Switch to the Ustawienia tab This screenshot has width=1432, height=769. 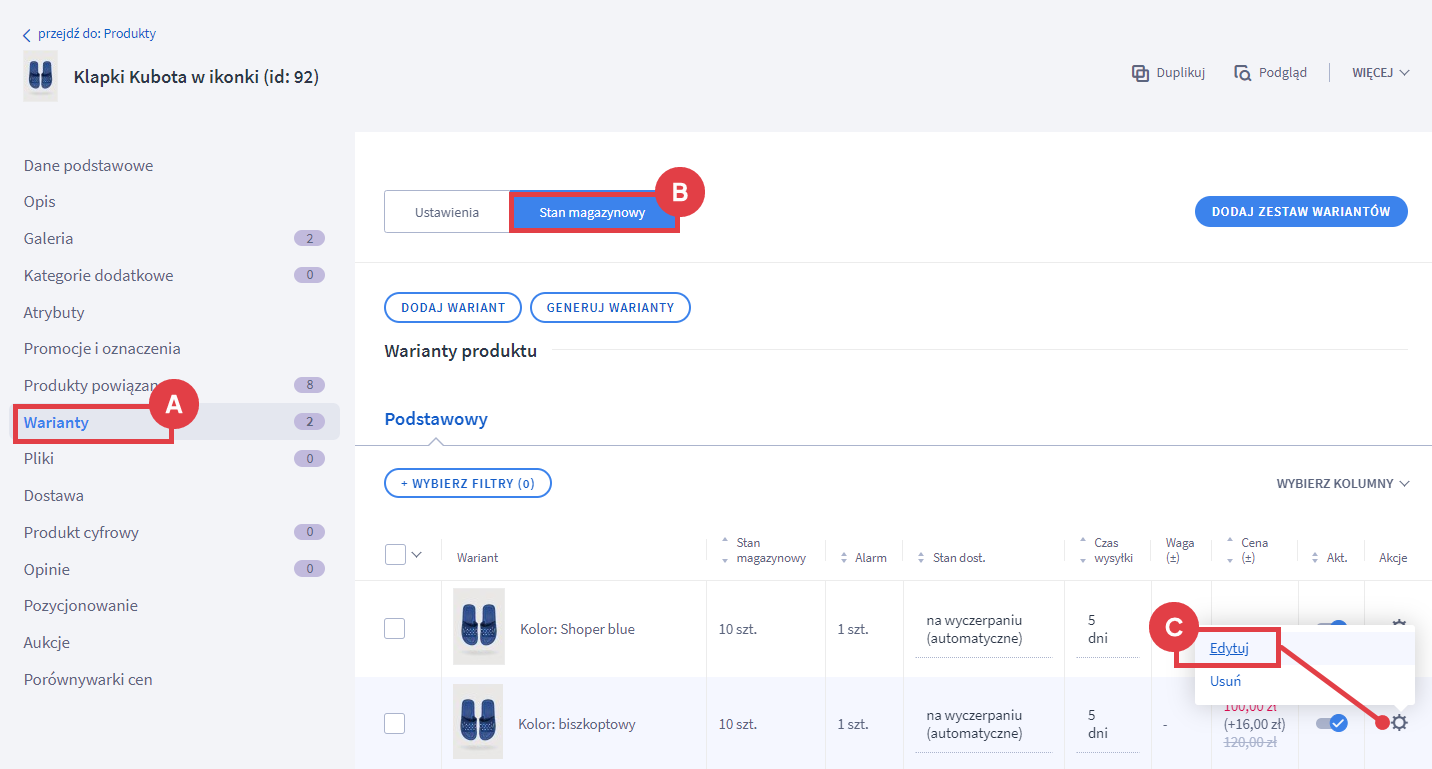[447, 213]
